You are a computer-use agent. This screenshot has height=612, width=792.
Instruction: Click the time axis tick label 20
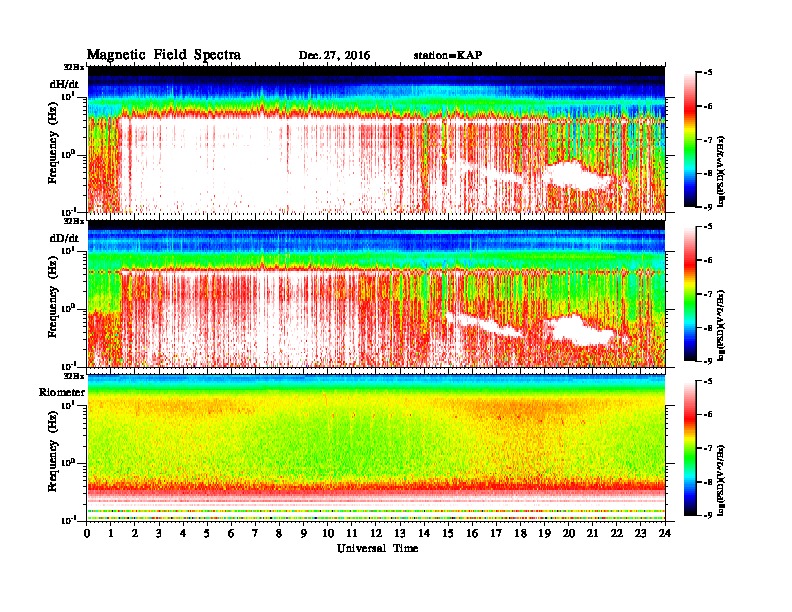click(569, 533)
